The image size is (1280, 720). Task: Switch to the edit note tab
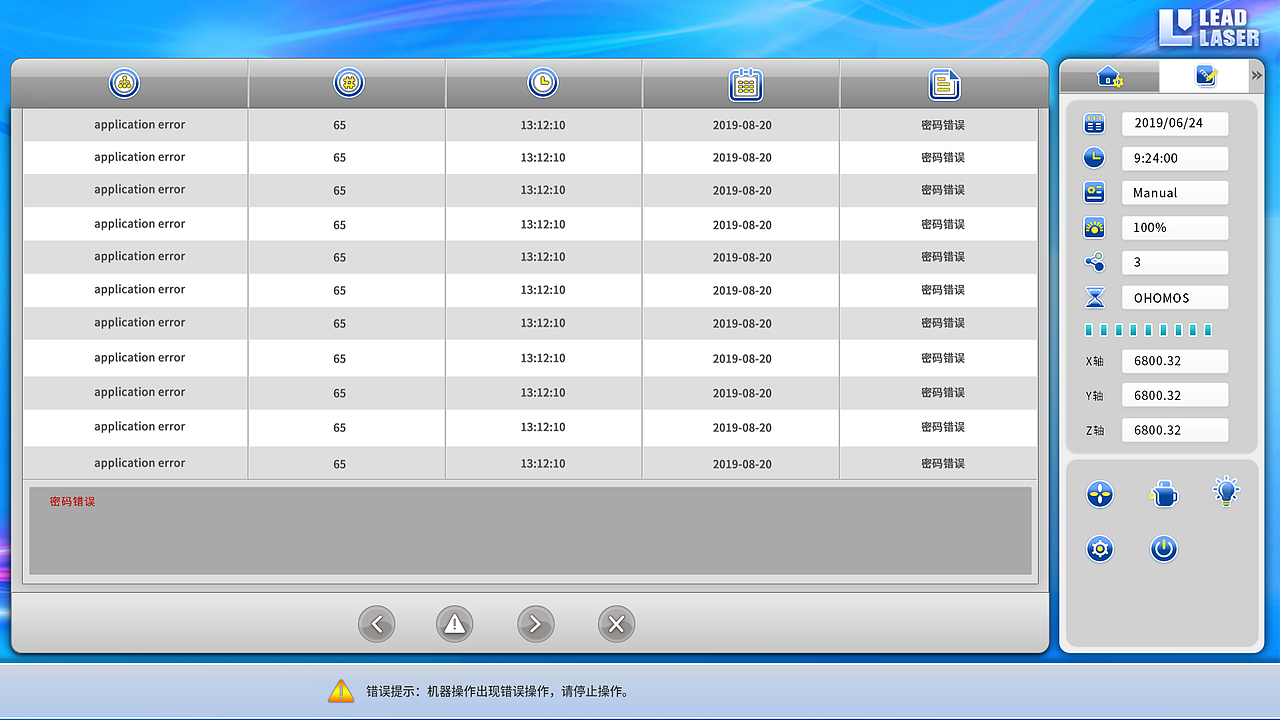coord(1205,76)
